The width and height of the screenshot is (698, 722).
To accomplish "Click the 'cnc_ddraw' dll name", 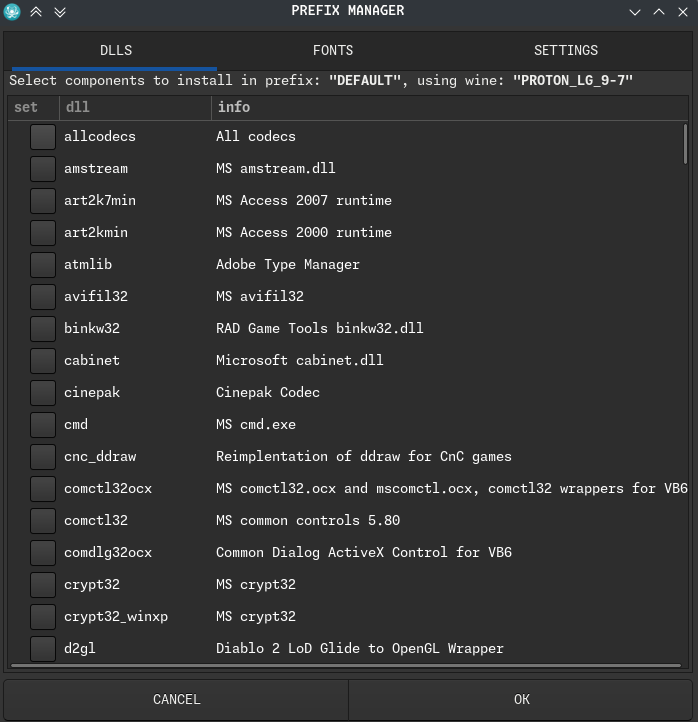I will click(100, 457).
